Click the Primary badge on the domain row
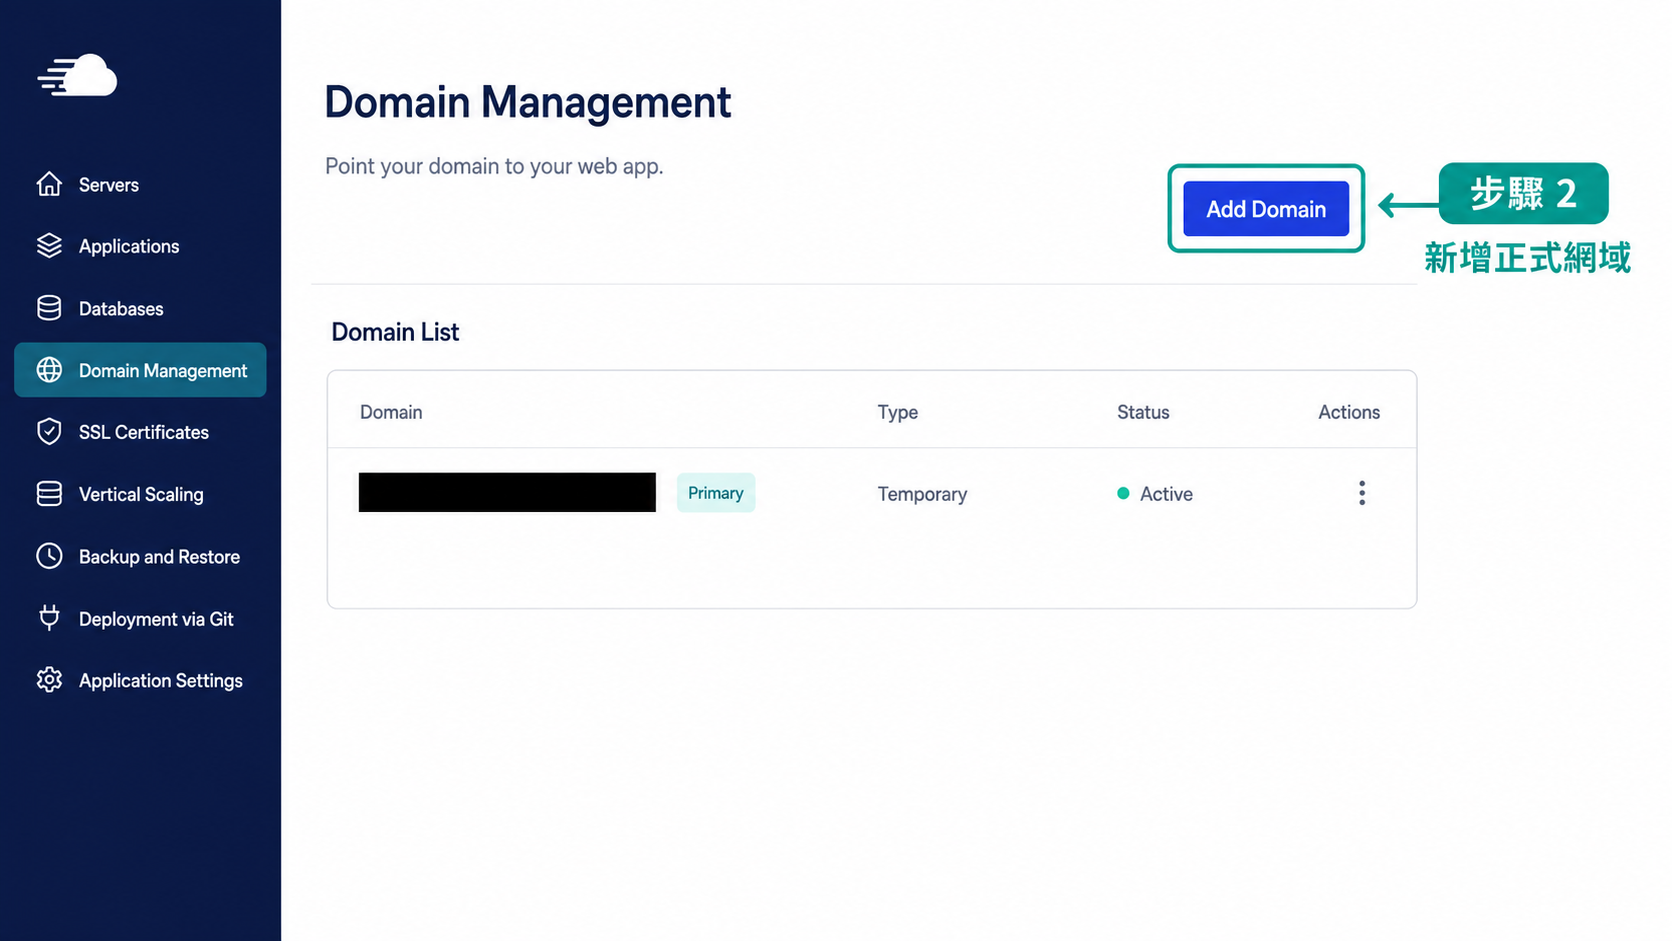 click(x=716, y=493)
